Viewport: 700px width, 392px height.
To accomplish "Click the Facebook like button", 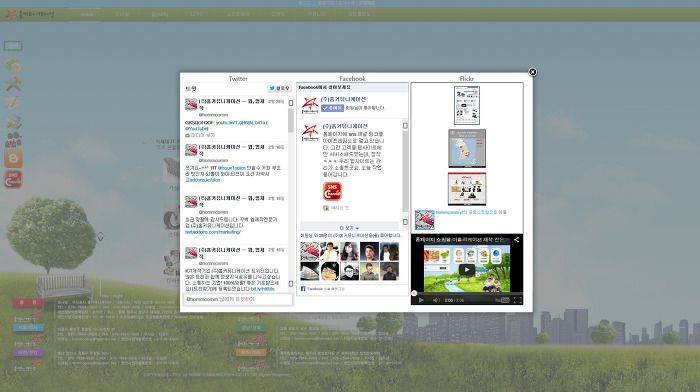I will [x=333, y=108].
